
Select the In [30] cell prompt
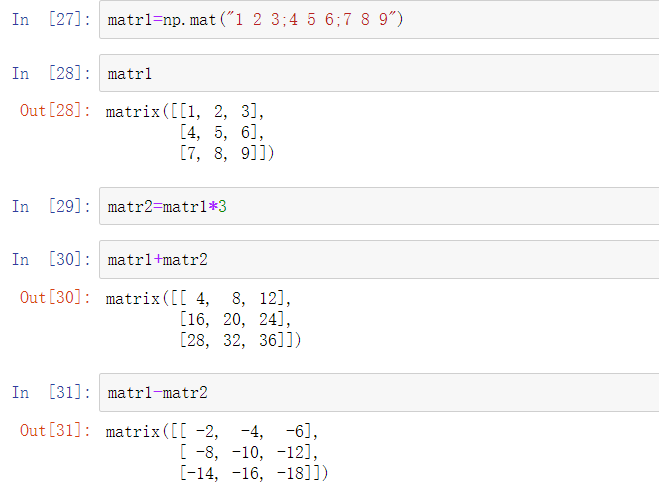pyautogui.click(x=49, y=260)
